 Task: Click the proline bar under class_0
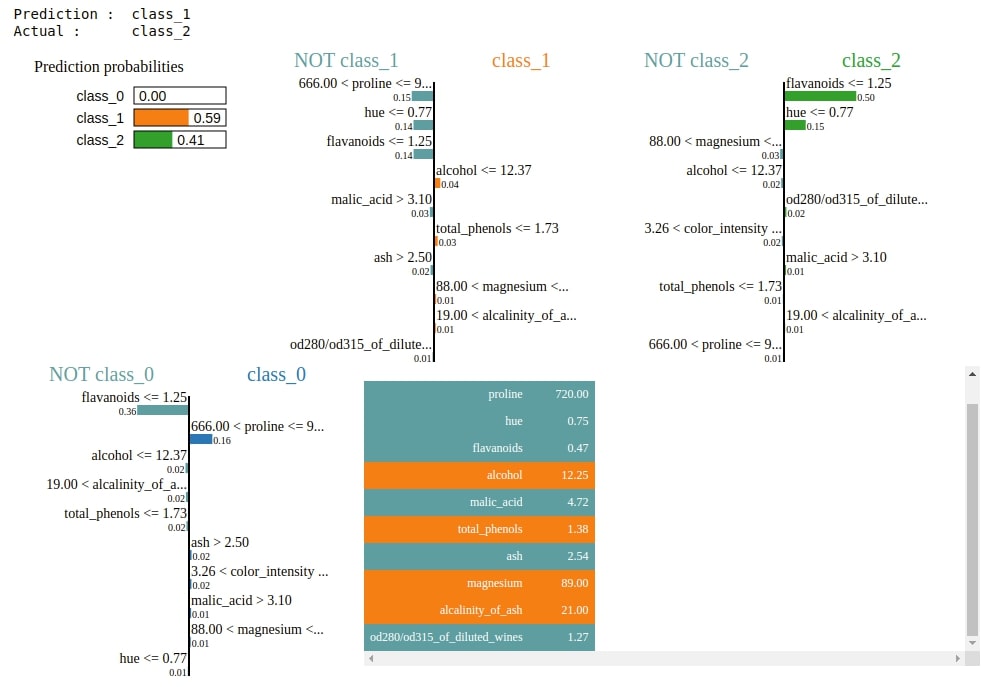tap(200, 439)
